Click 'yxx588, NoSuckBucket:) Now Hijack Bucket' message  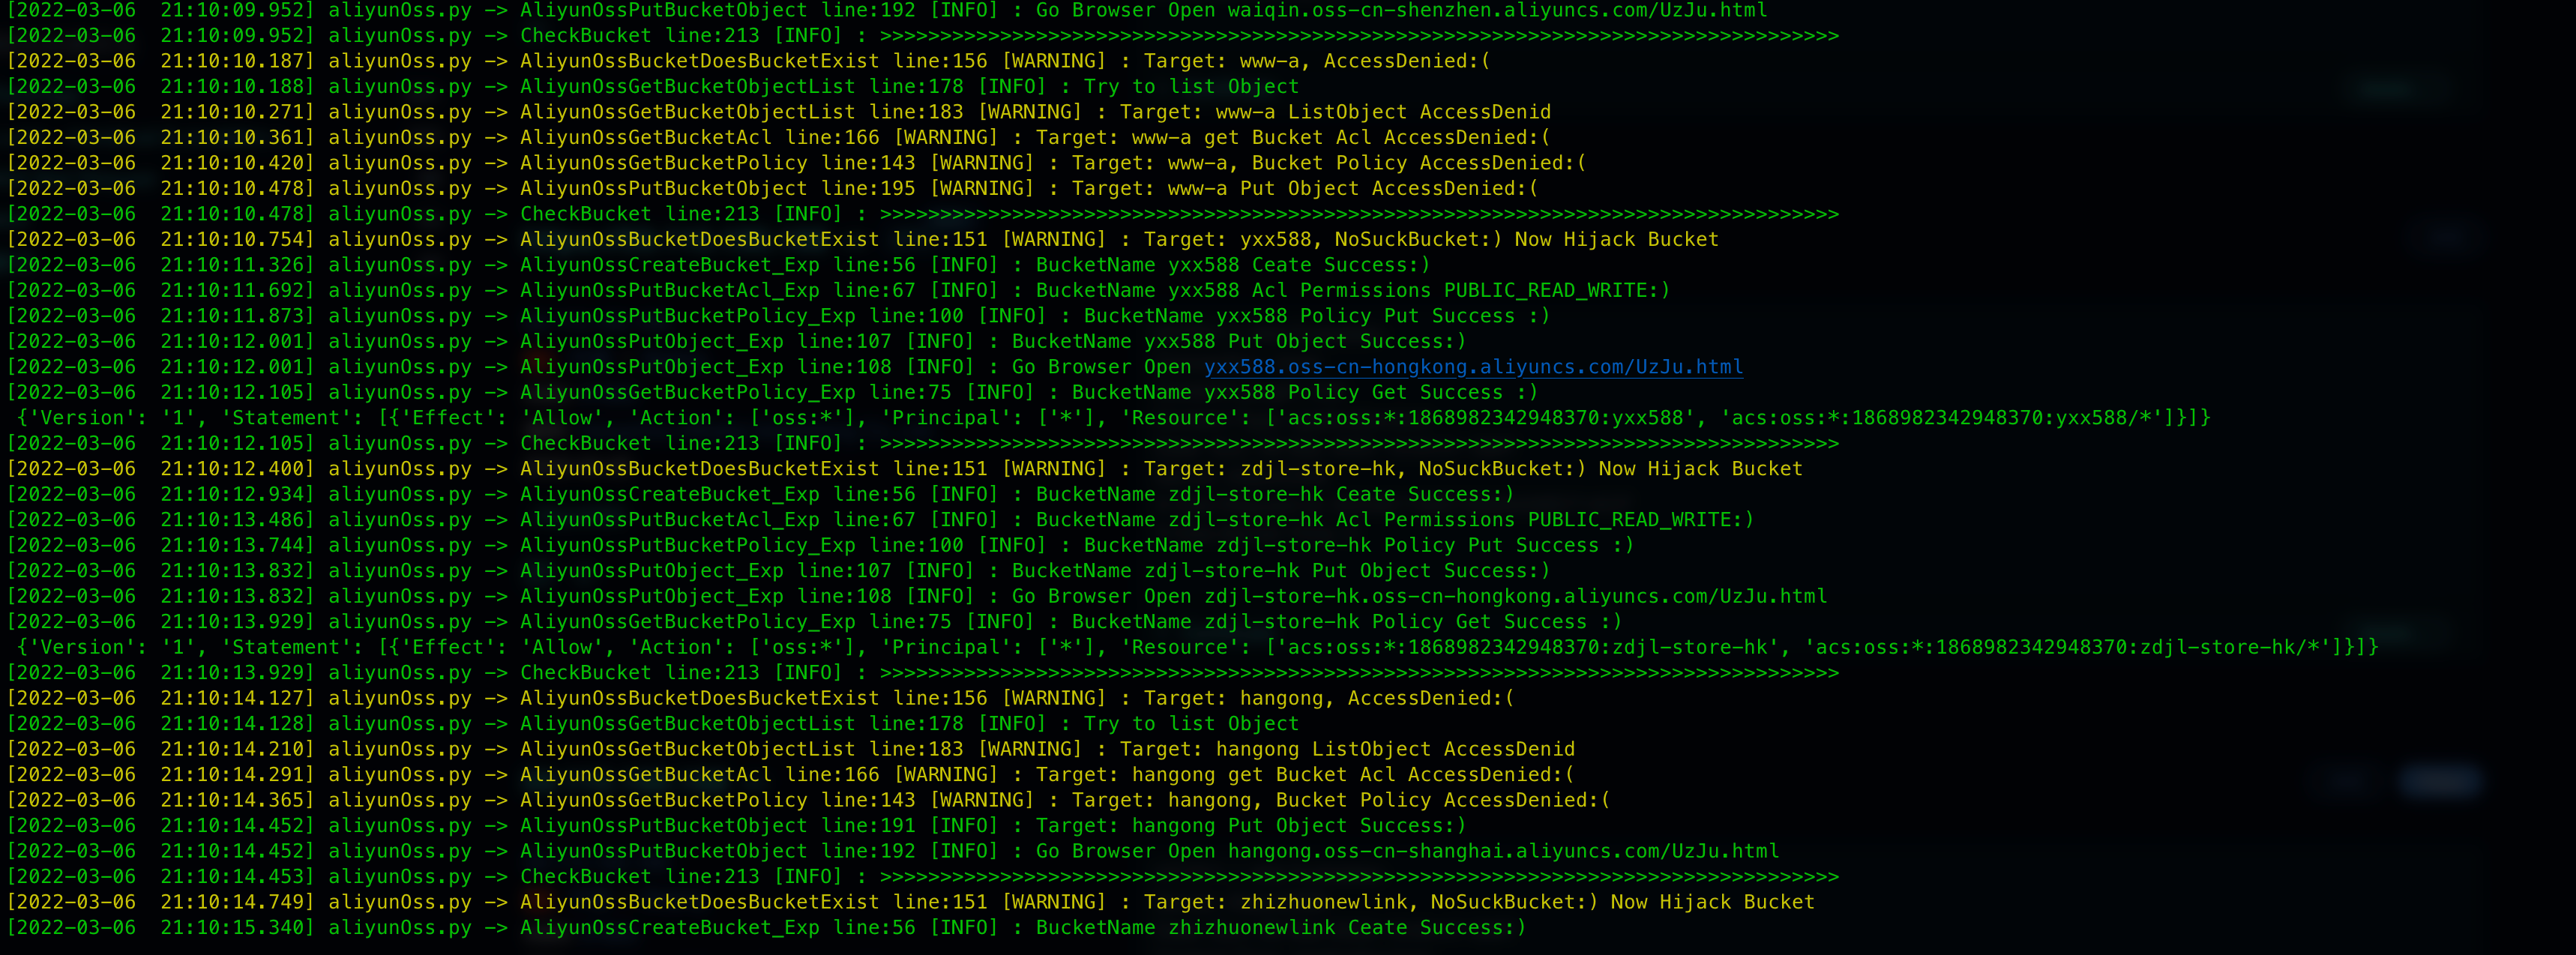point(1479,239)
